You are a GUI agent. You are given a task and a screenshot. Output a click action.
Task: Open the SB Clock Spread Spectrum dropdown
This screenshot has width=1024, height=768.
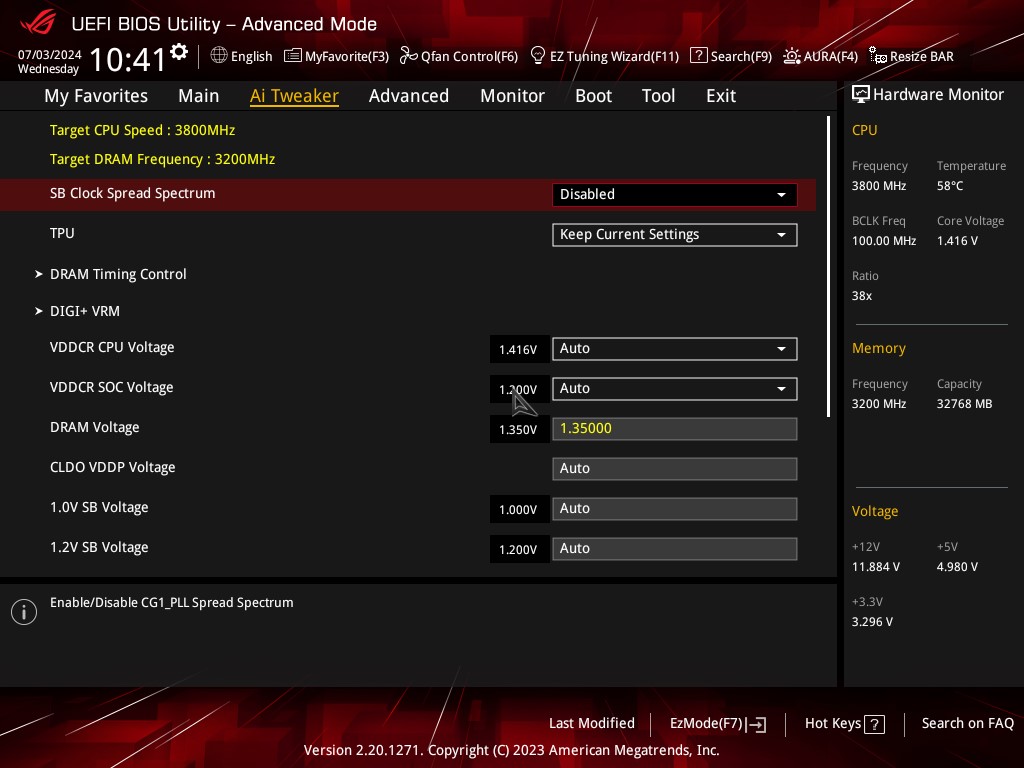click(x=675, y=195)
